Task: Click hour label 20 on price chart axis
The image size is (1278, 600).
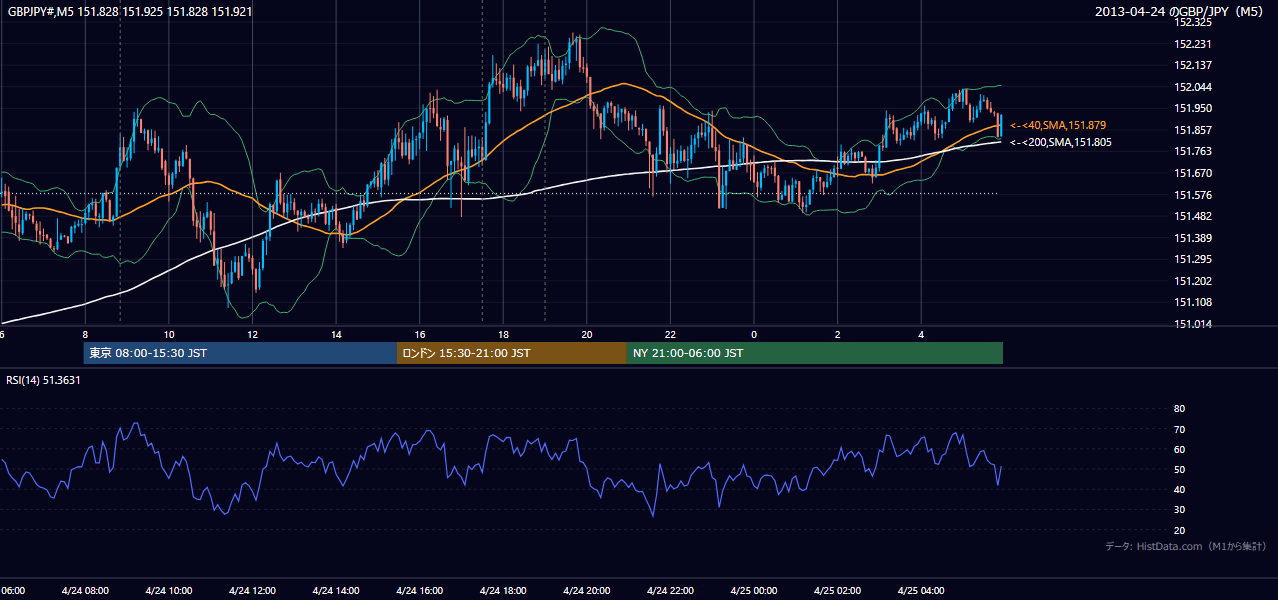Action: point(587,334)
